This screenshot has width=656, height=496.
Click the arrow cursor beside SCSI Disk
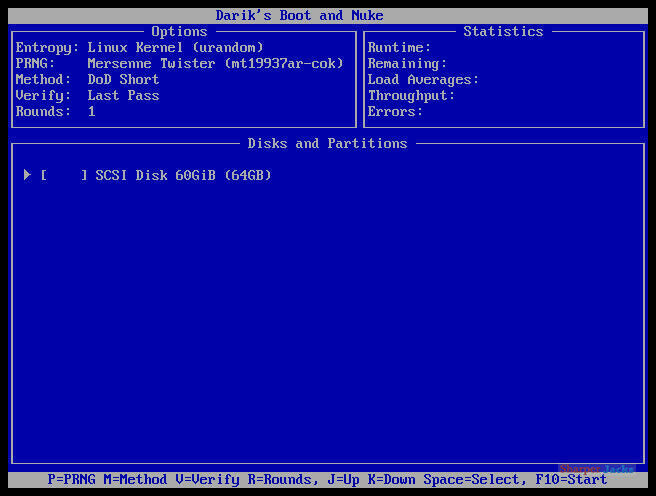[x=27, y=175]
